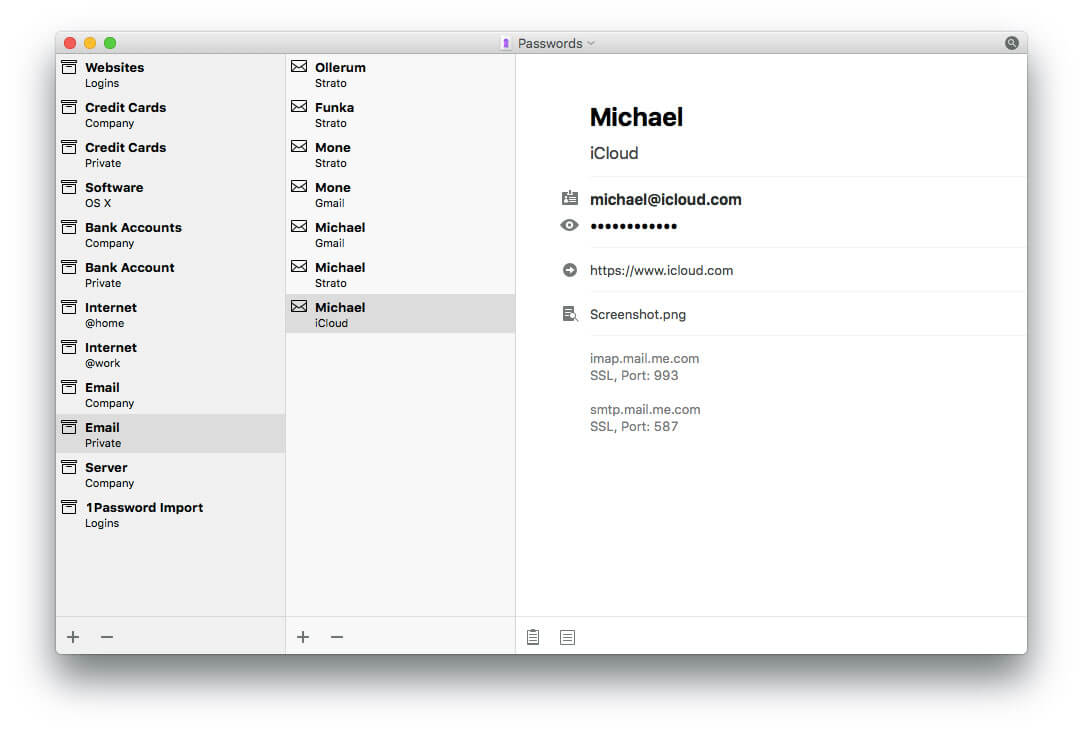Select the Bank Accounts Company category

click(x=171, y=235)
